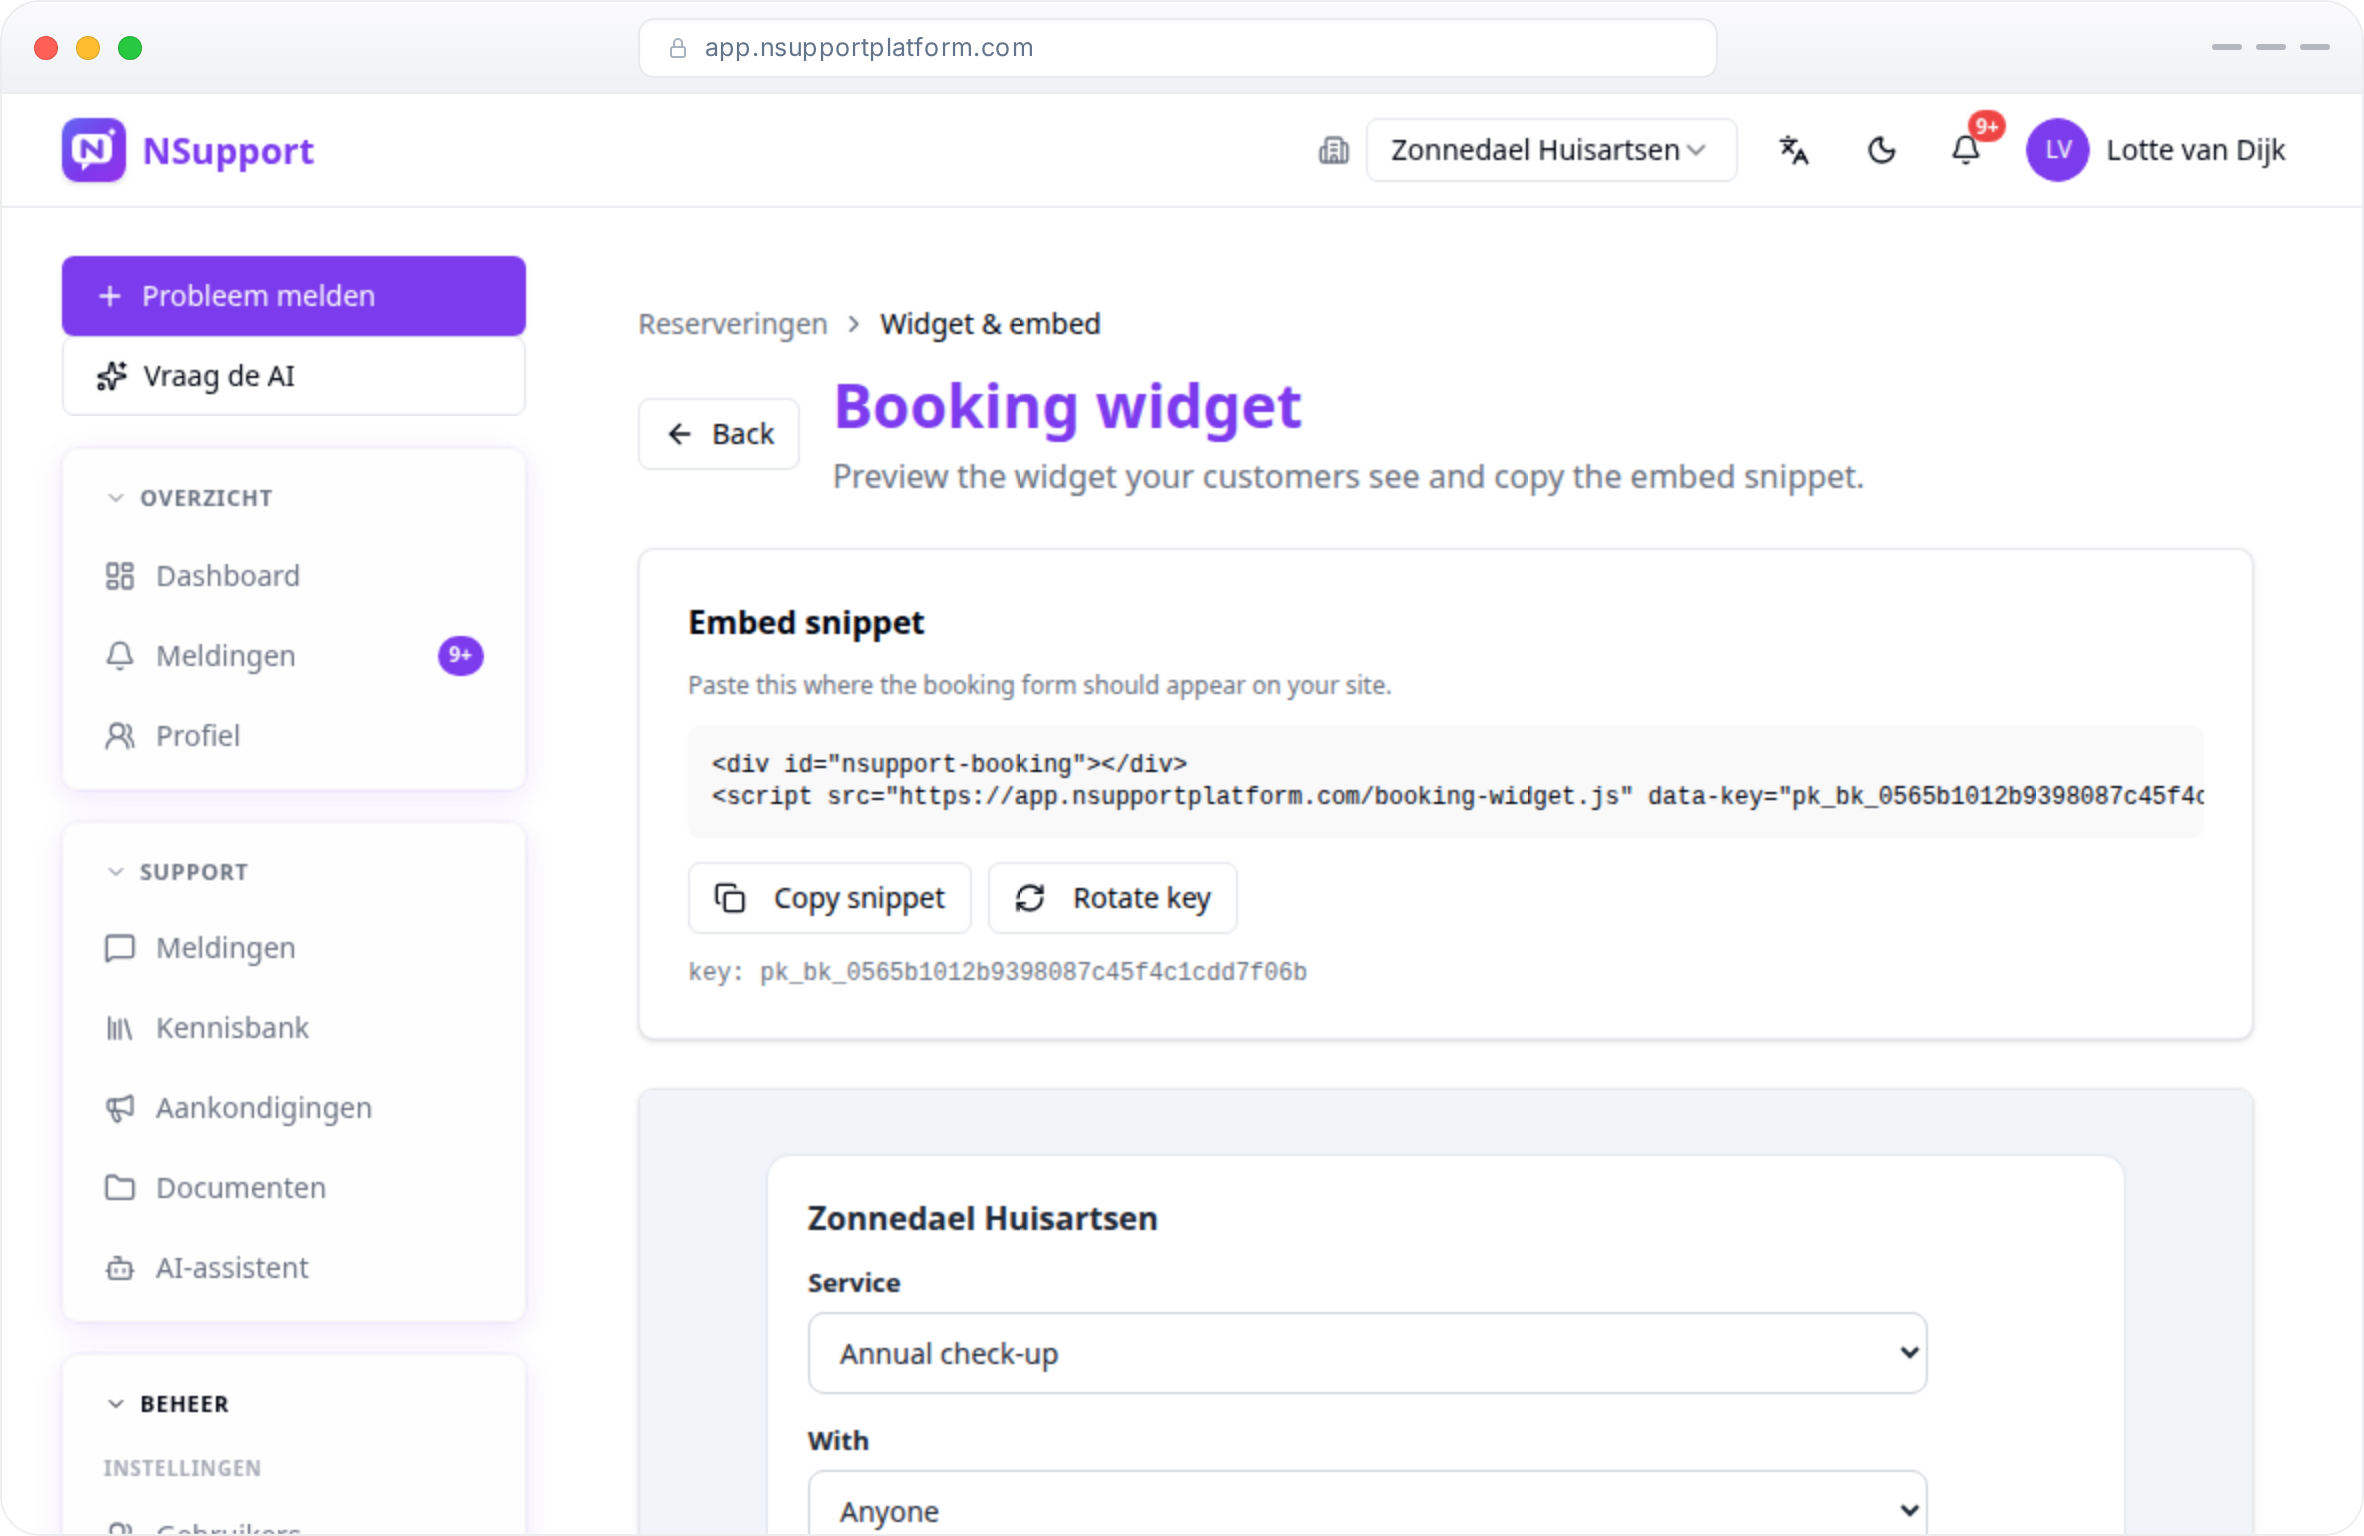The height and width of the screenshot is (1536, 2364).
Task: Open the Zonnedael Huisartsen organization dropdown
Action: click(x=1551, y=150)
